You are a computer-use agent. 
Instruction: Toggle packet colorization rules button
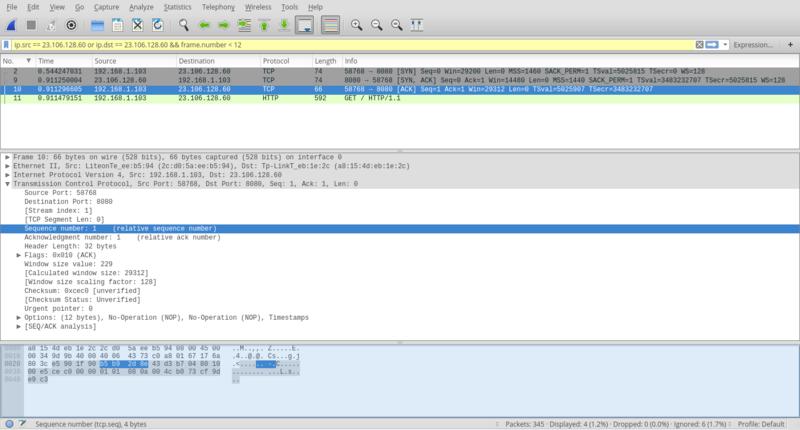click(x=329, y=23)
